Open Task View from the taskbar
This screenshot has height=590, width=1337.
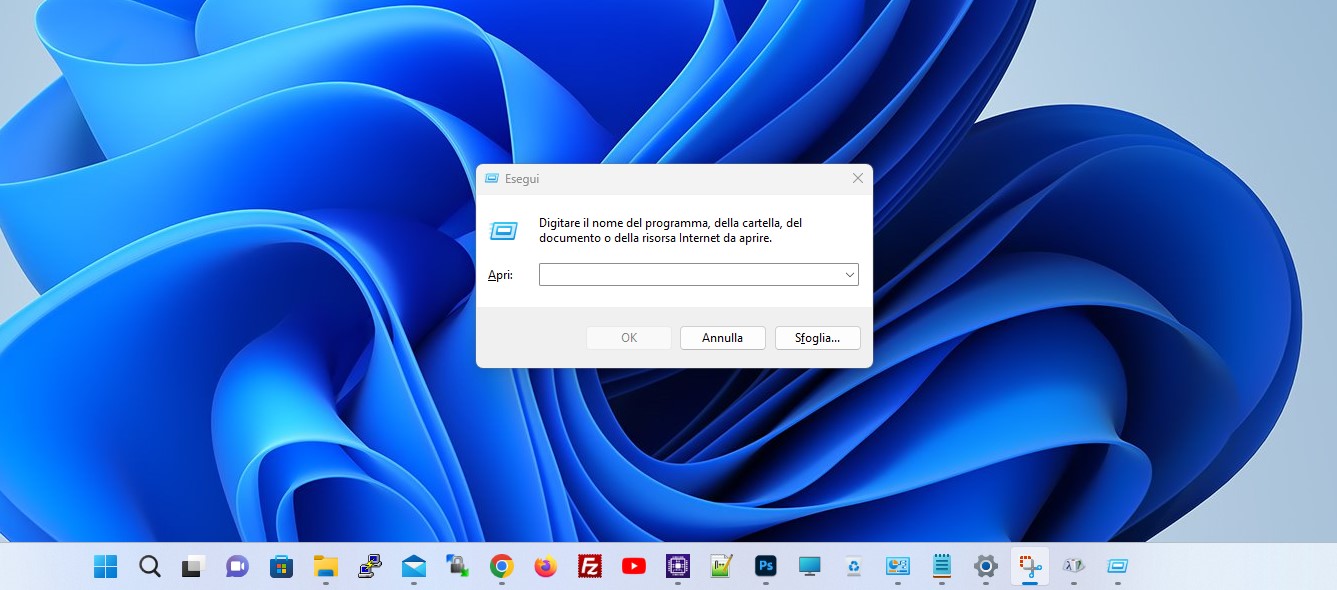(x=192, y=566)
